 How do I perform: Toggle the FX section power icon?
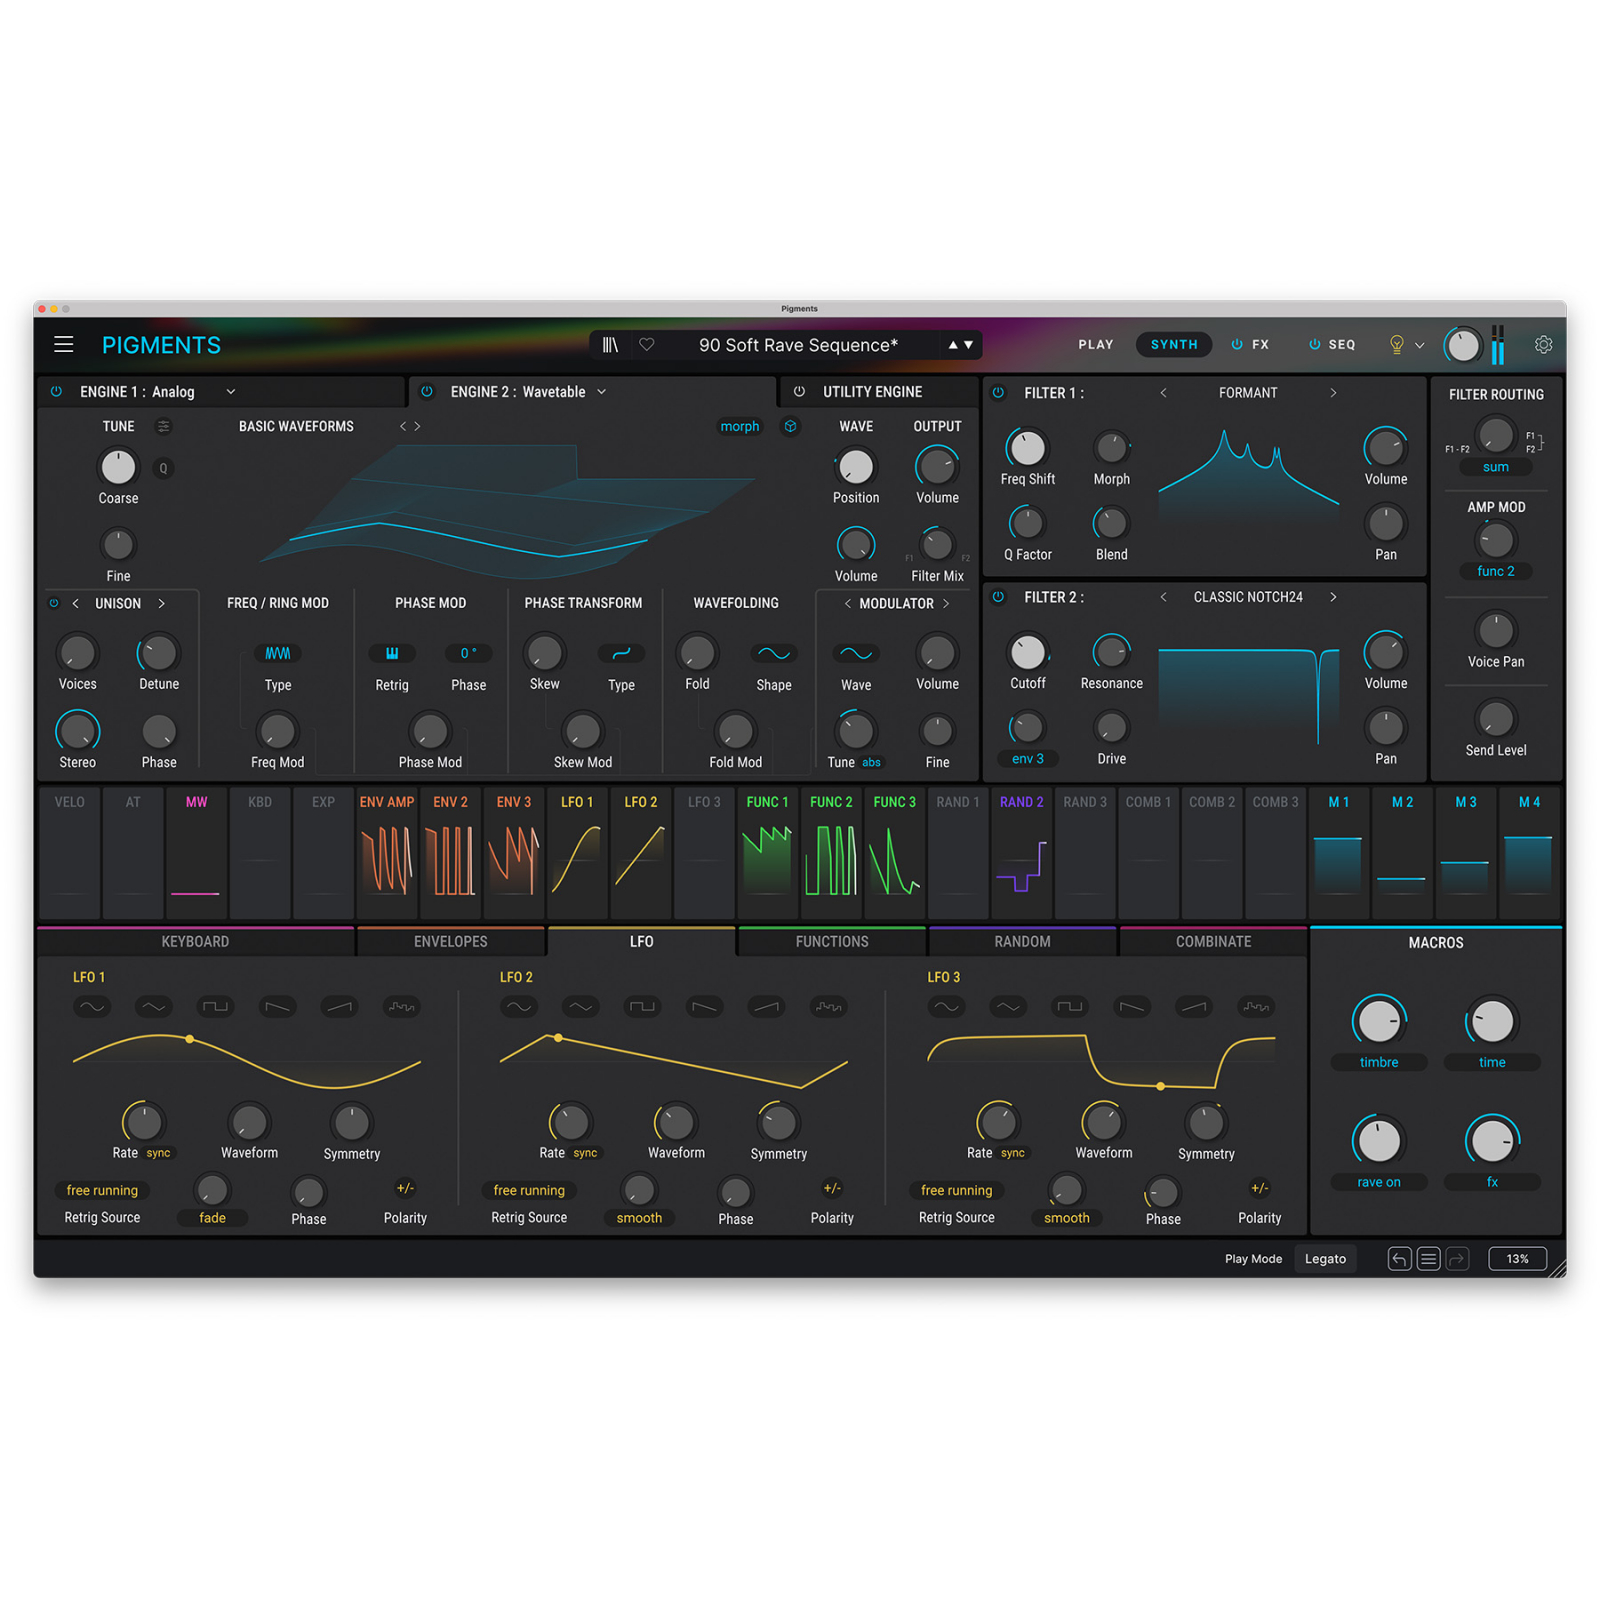(1237, 345)
